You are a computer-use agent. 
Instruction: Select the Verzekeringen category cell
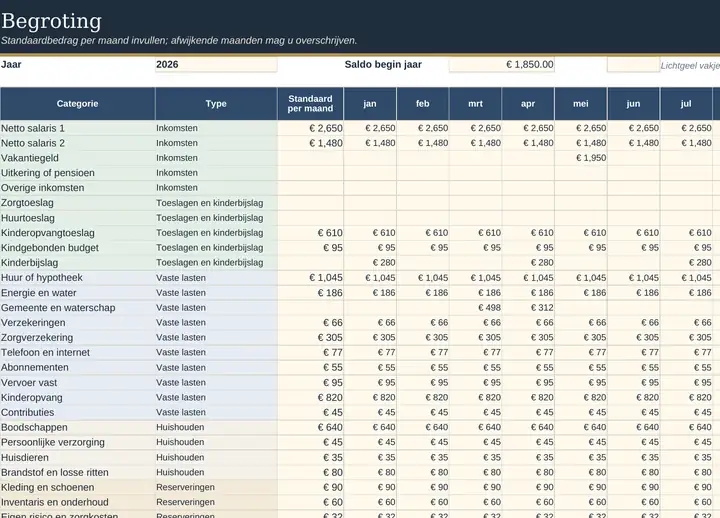(x=78, y=323)
